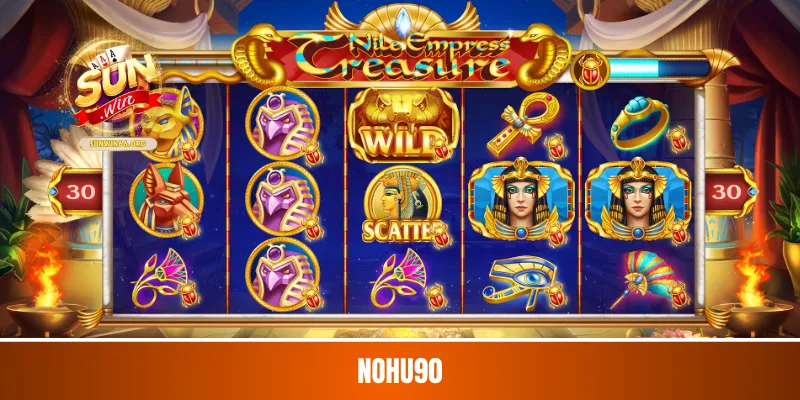This screenshot has width=800, height=400.
Task: Select the golden ankh symbol
Action: coord(522,123)
